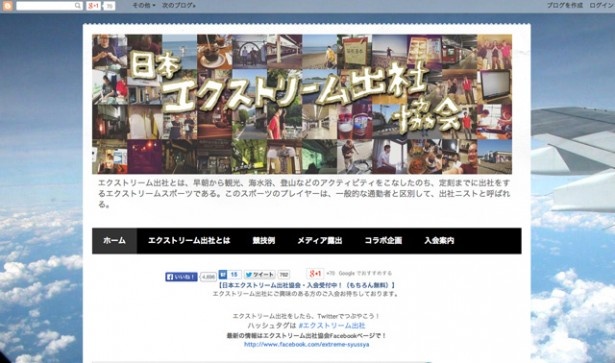615x363 pixels.
Task: Select the ホーム tab
Action: [115, 241]
